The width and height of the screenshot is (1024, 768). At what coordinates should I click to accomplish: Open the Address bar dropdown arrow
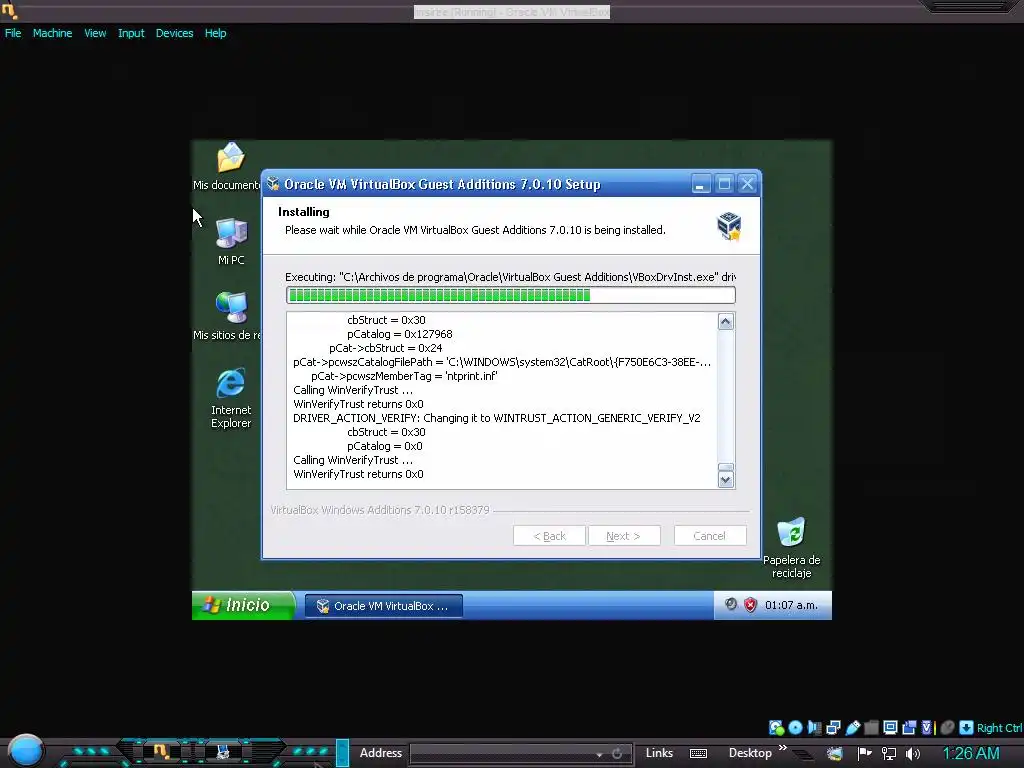pos(600,754)
